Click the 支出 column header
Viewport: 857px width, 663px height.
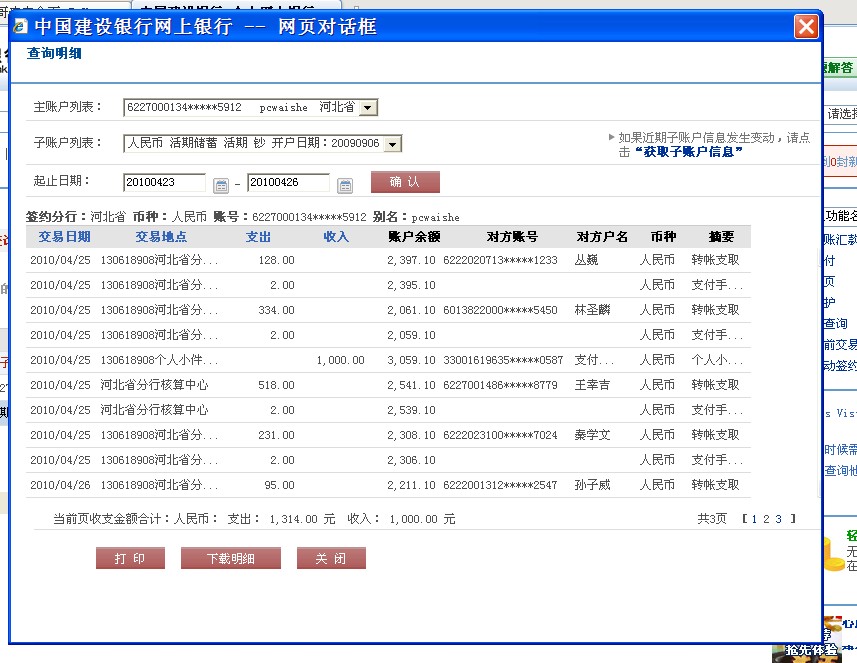tap(258, 237)
